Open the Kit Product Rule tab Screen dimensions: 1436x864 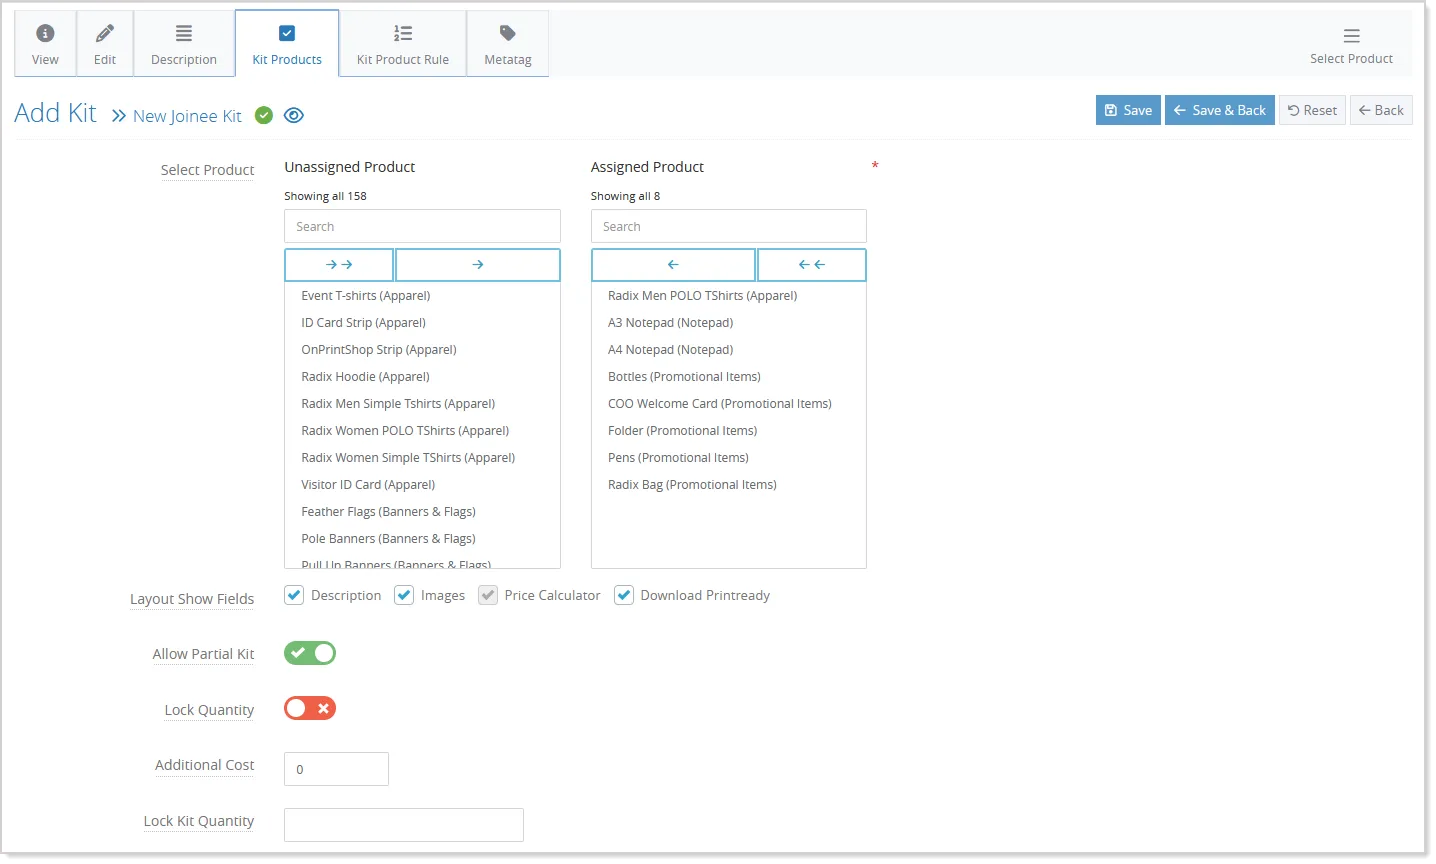click(403, 44)
